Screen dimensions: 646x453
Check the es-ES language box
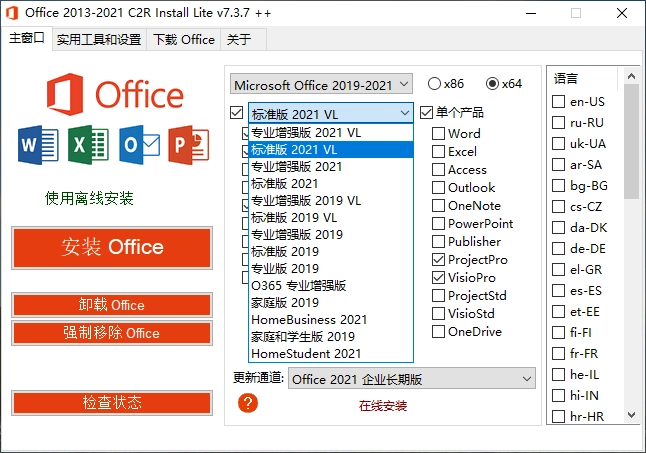coord(558,290)
